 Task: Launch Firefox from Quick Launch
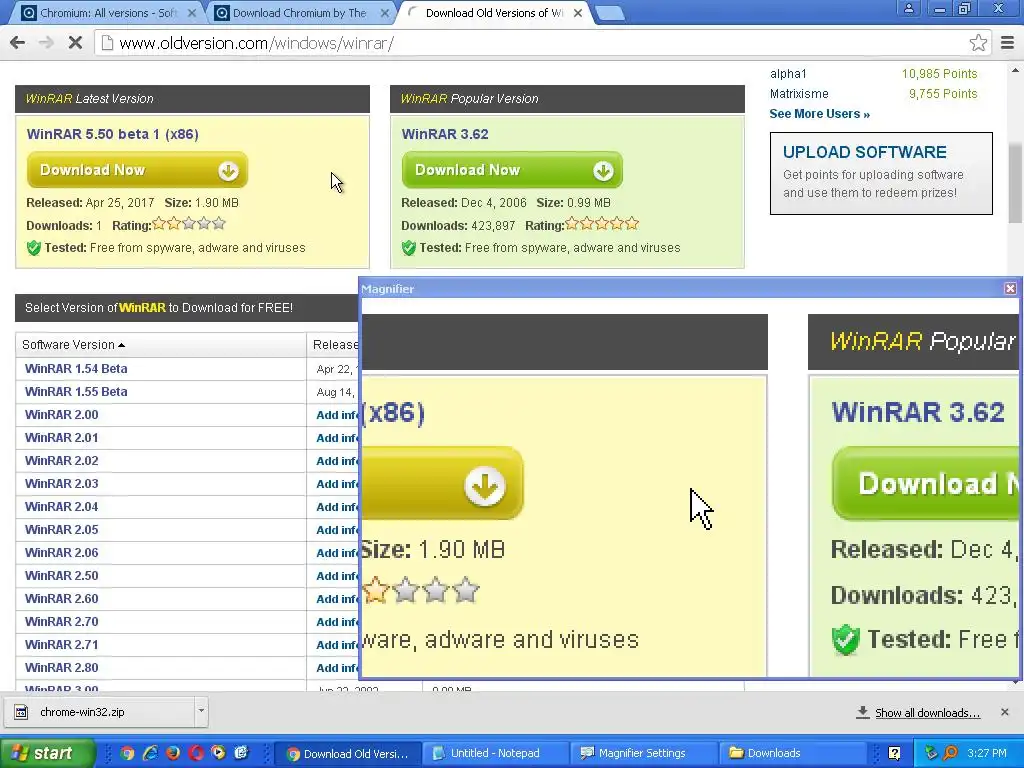point(173,753)
